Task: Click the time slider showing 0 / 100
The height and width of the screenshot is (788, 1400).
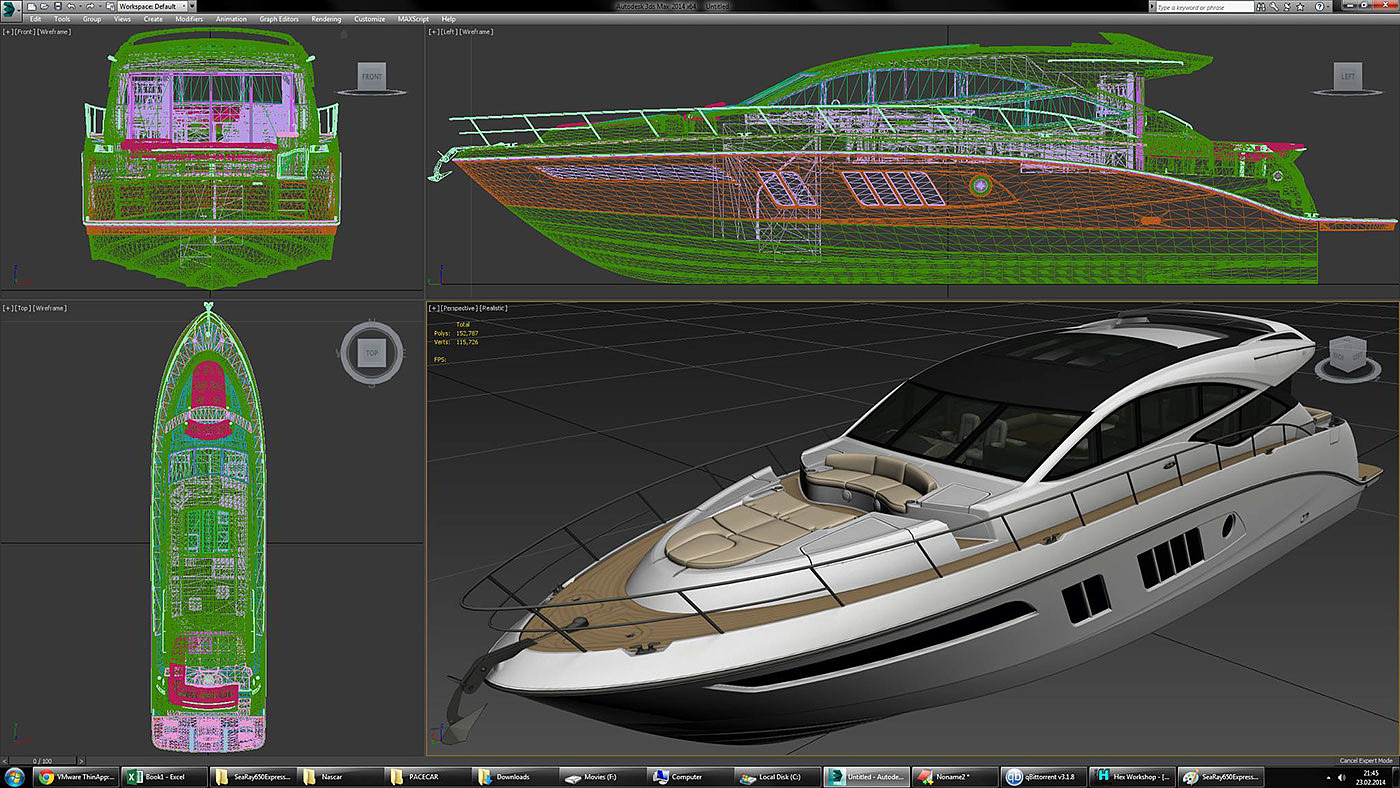Action: 42,761
